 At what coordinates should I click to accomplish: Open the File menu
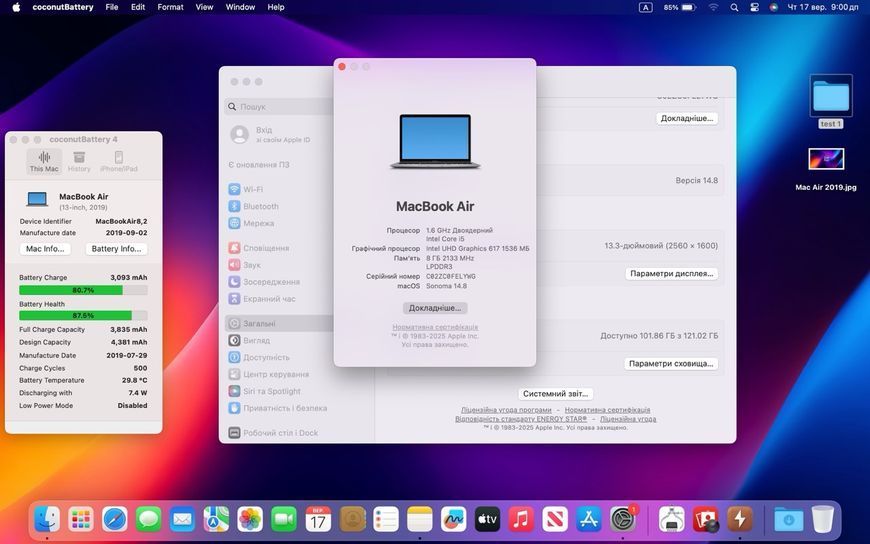point(112,7)
